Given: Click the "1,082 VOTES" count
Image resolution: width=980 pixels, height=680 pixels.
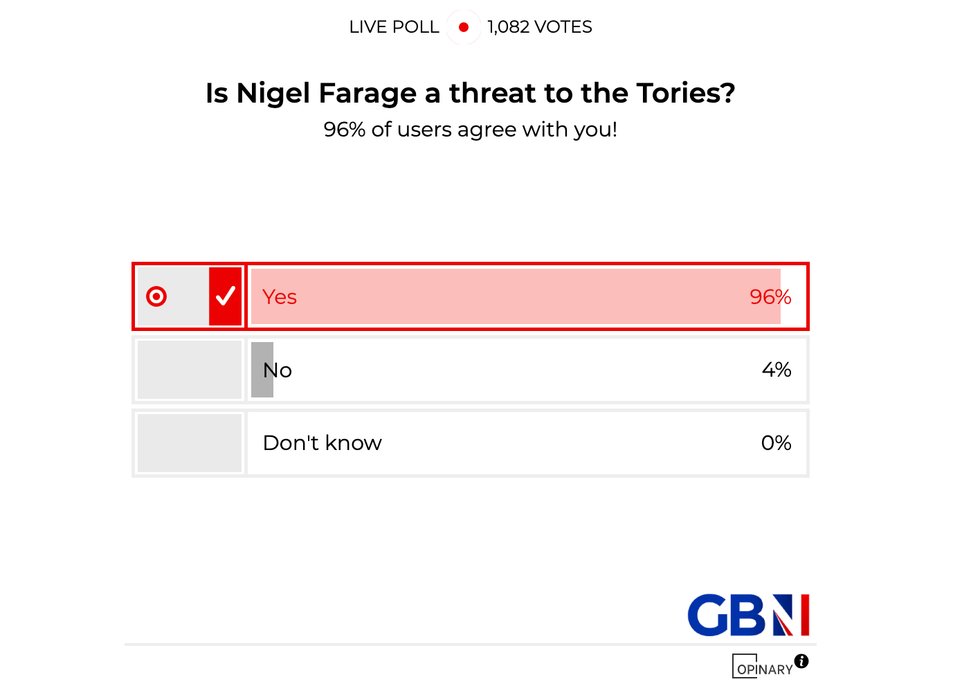Looking at the screenshot, I should pos(540,28).
